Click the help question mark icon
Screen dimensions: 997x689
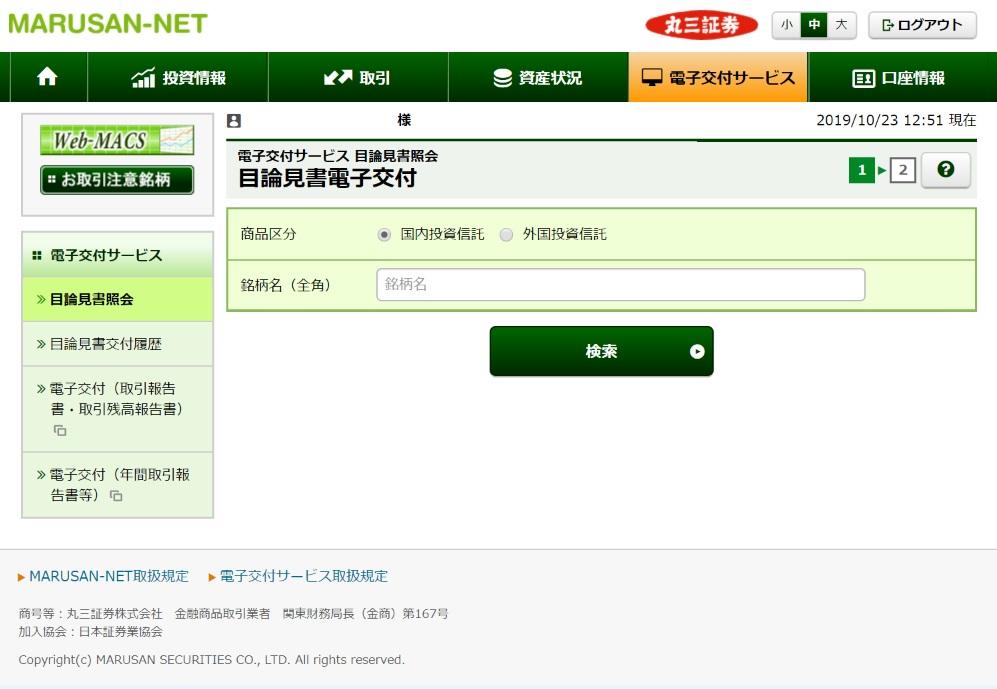click(945, 170)
